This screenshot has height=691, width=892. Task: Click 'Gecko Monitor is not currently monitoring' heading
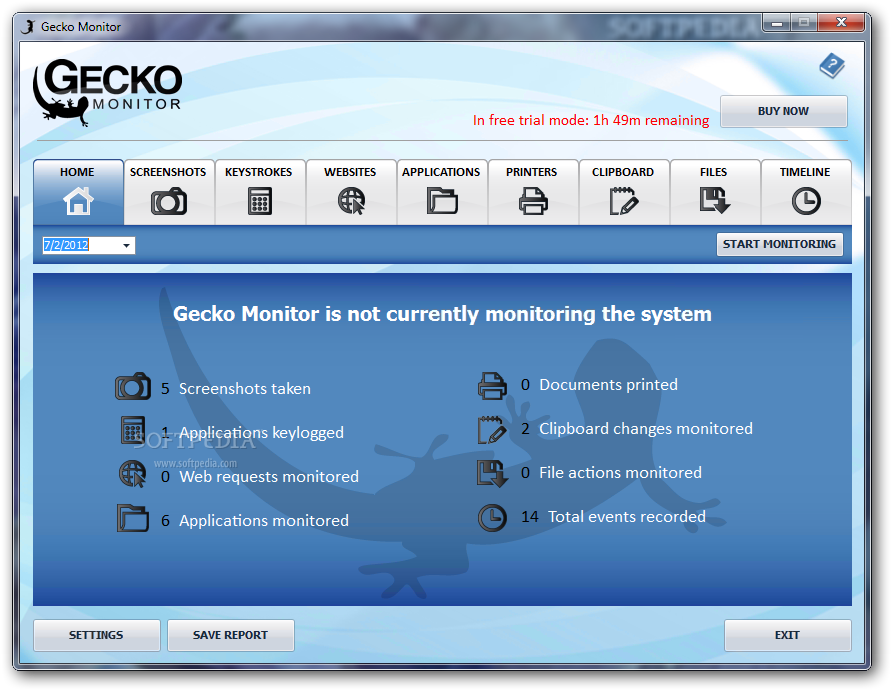[x=442, y=314]
